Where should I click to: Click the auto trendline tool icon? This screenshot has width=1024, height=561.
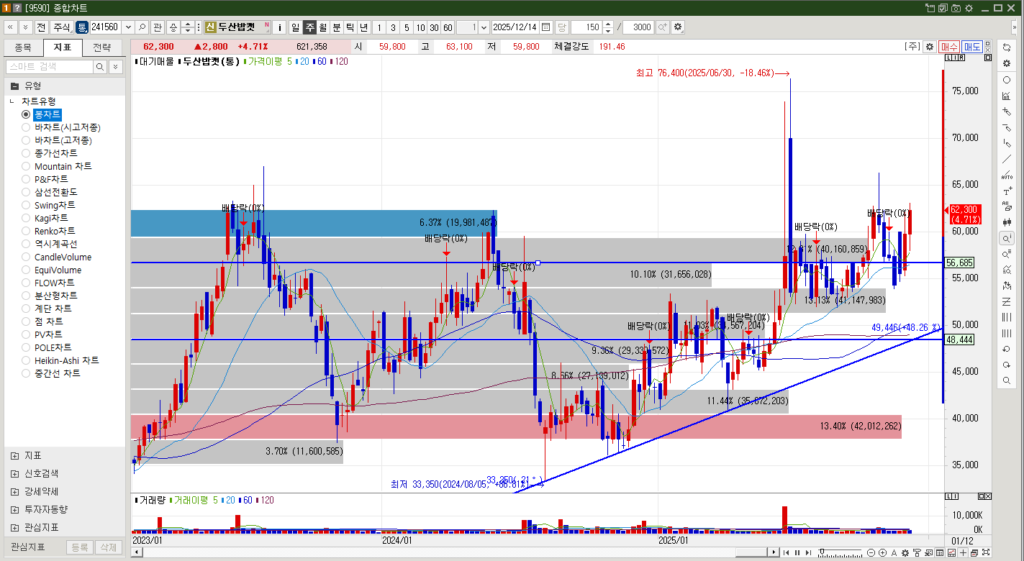pyautogui.click(x=1007, y=176)
